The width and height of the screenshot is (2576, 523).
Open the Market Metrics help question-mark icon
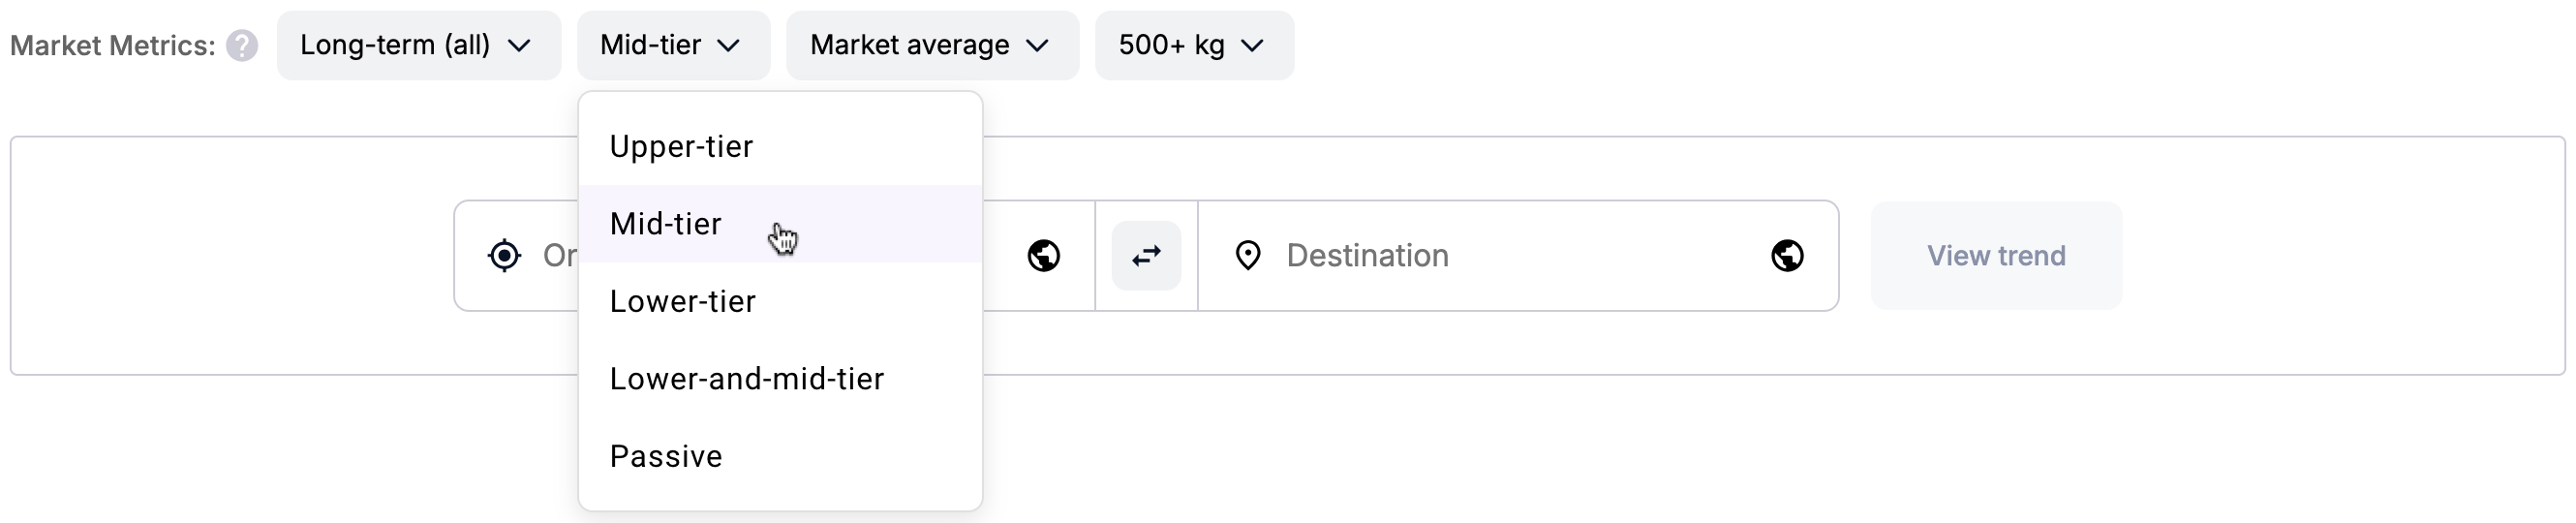(x=241, y=46)
